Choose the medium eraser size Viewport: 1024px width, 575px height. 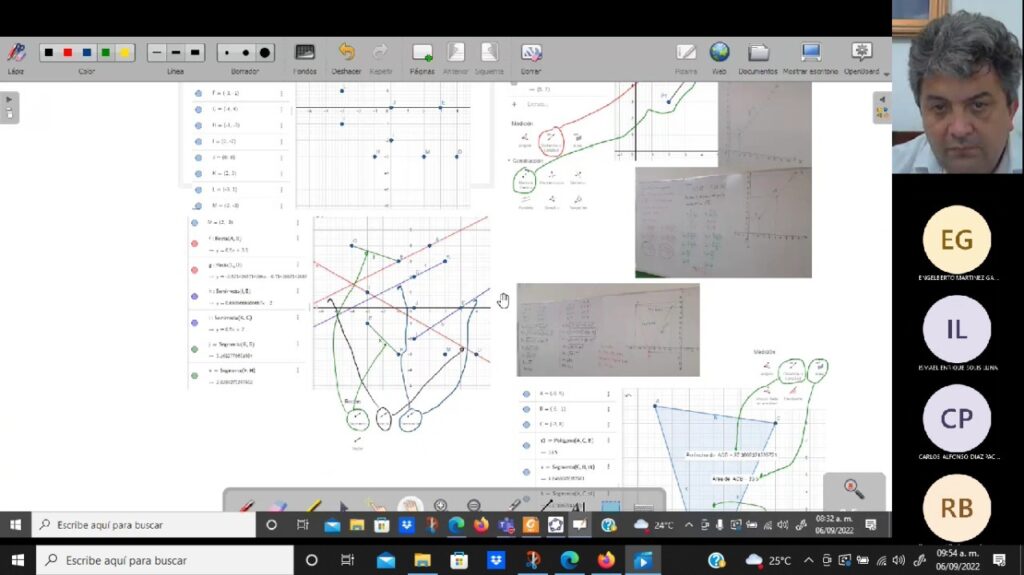pyautogui.click(x=246, y=53)
